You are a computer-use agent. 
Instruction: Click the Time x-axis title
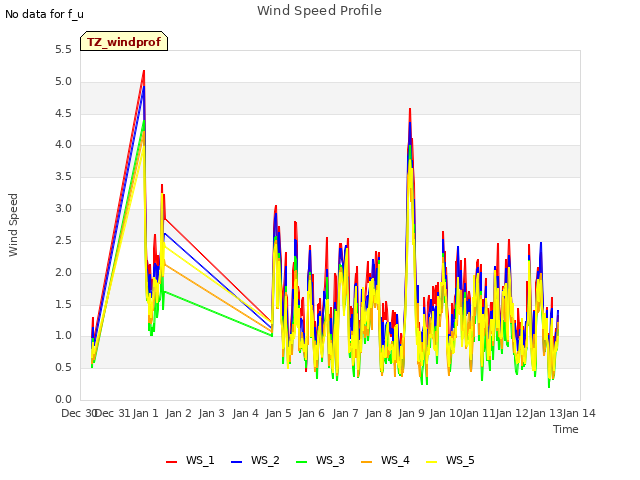click(x=566, y=429)
